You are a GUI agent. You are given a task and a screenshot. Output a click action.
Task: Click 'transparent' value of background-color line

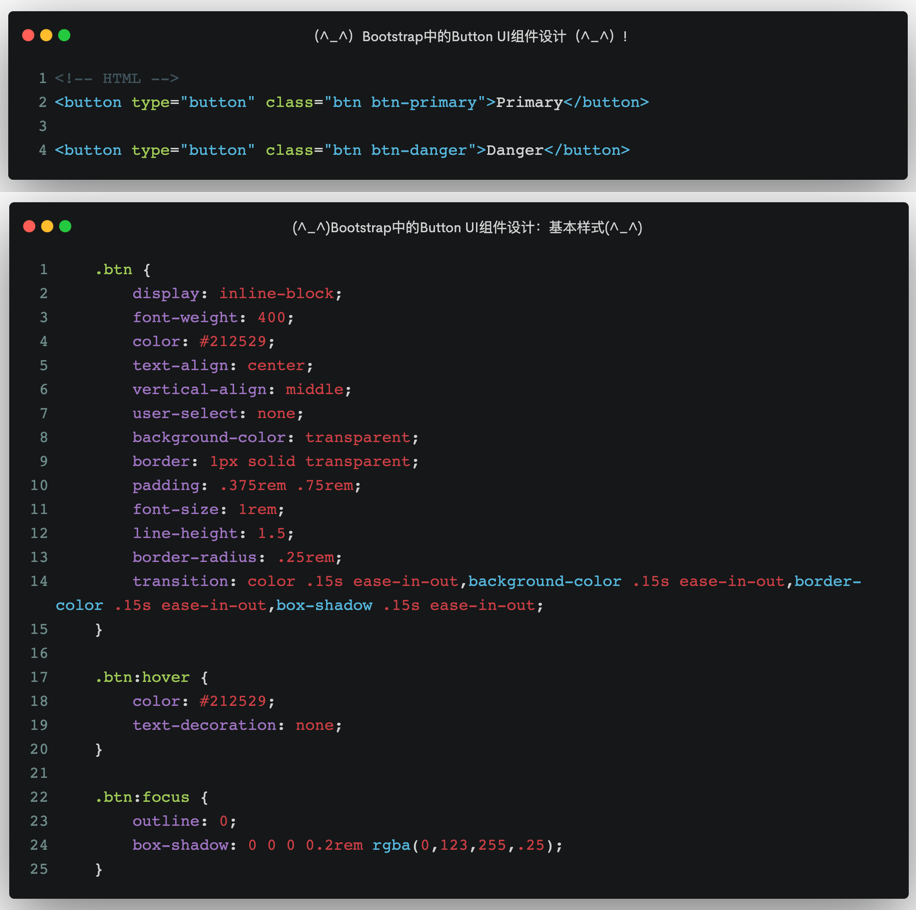[358, 437]
